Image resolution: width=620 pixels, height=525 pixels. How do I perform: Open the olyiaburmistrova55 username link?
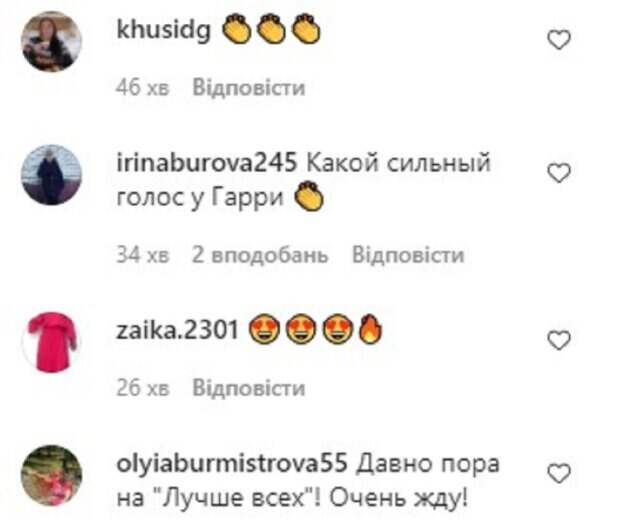[x=232, y=464]
